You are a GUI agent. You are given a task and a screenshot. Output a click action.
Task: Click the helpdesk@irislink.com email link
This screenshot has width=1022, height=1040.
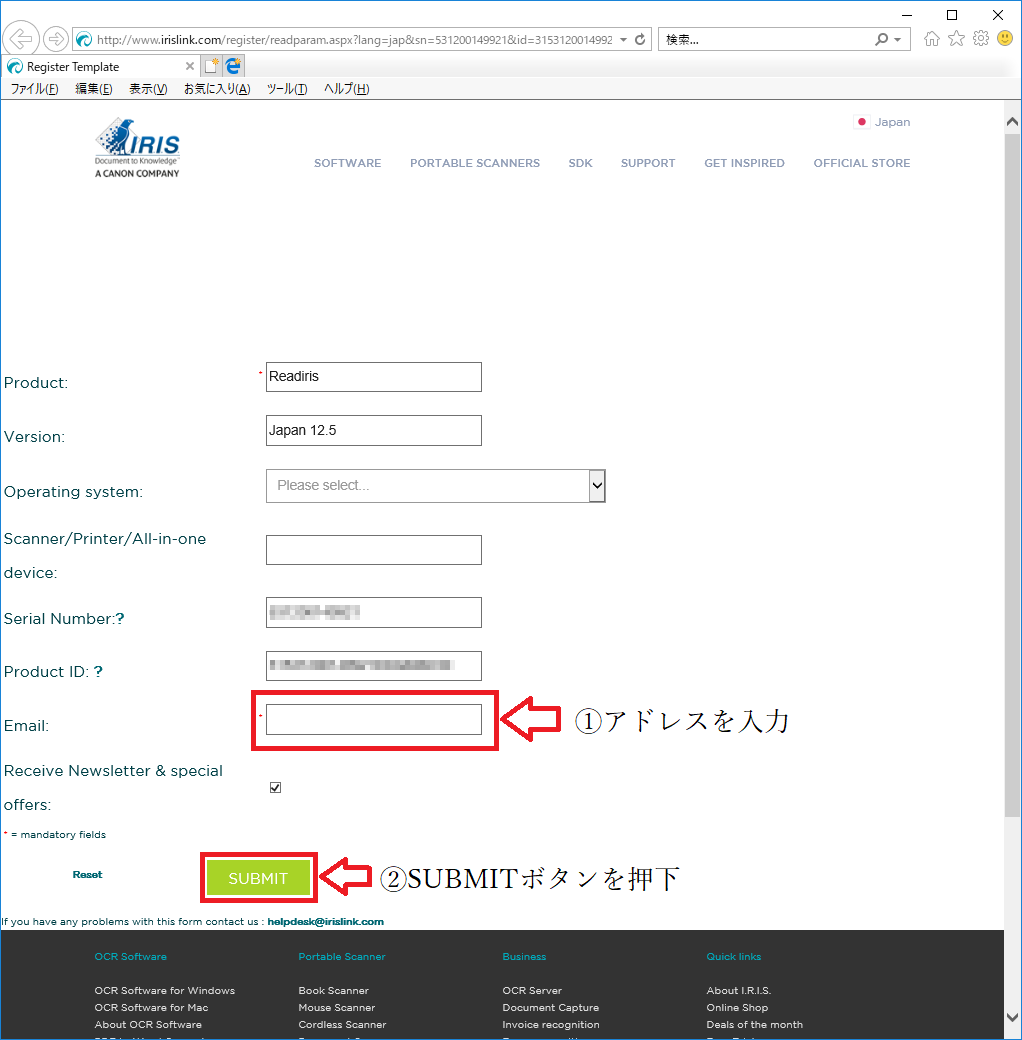(x=326, y=922)
